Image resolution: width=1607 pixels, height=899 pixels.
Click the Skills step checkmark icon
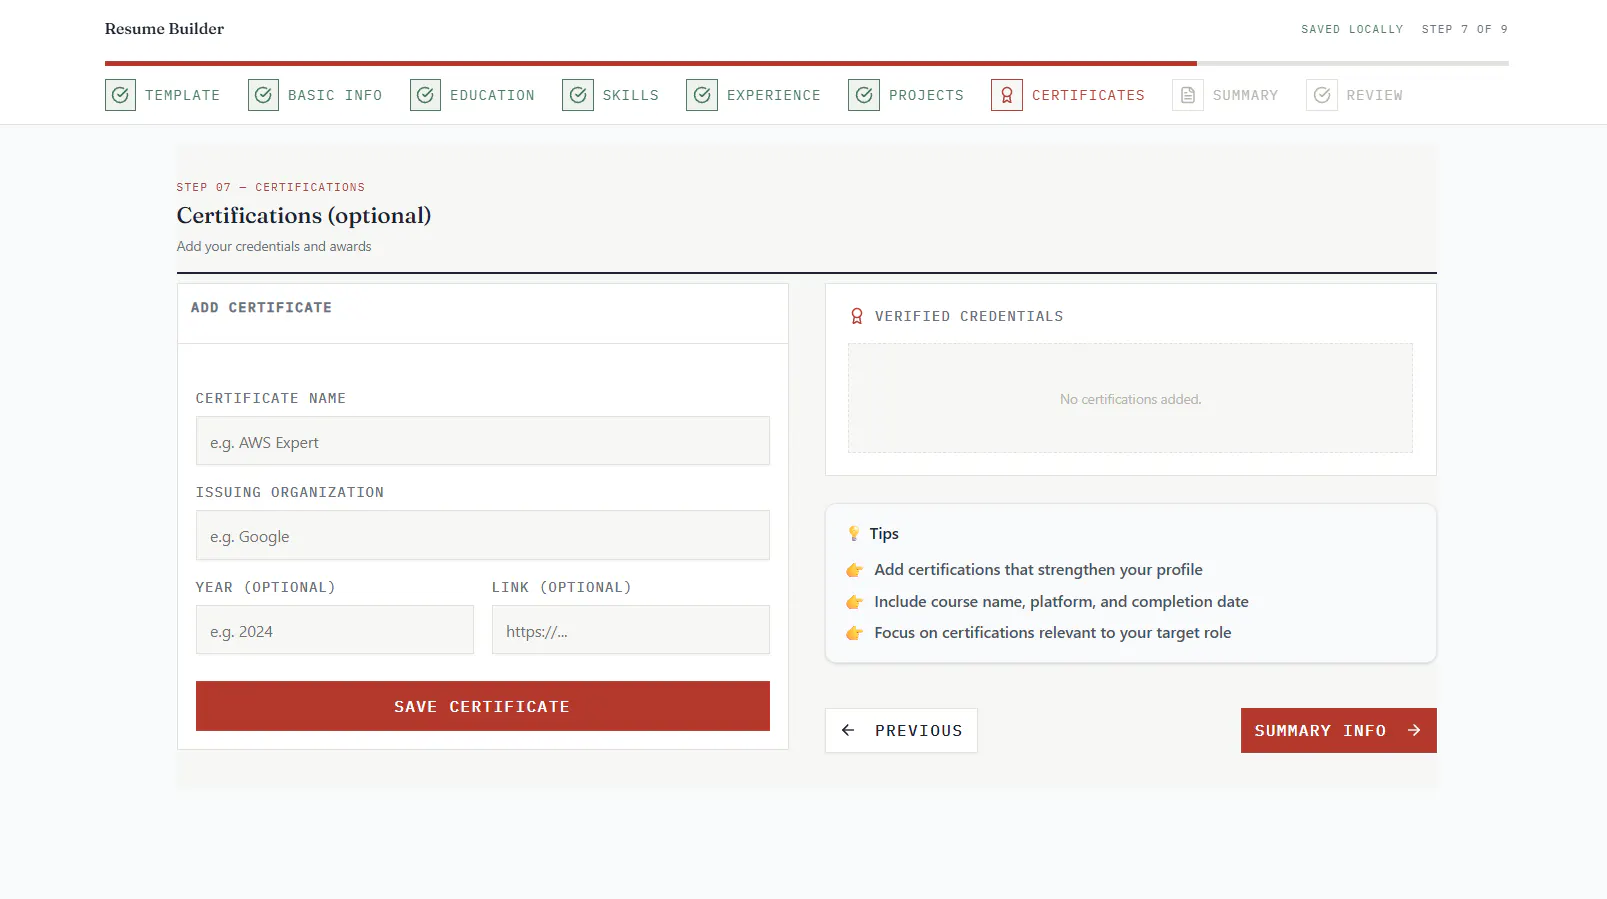click(x=578, y=95)
